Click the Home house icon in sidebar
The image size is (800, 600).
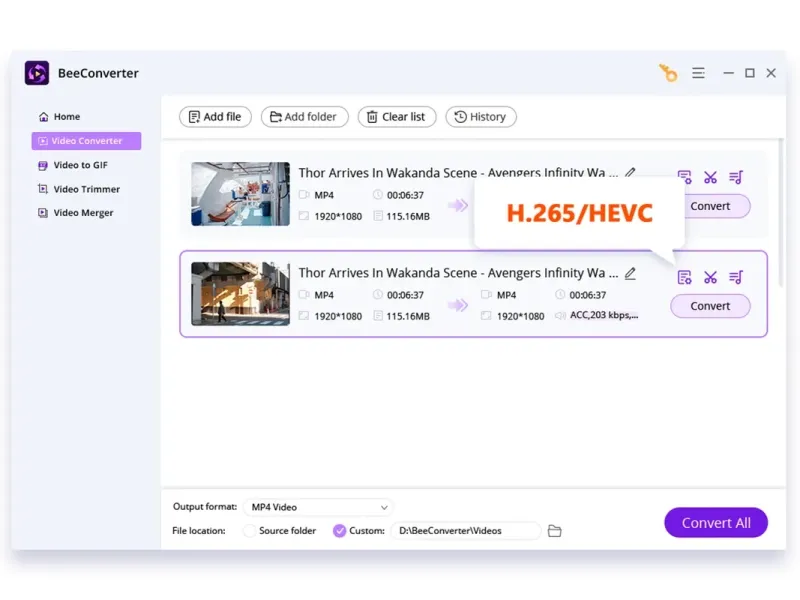[x=43, y=117]
